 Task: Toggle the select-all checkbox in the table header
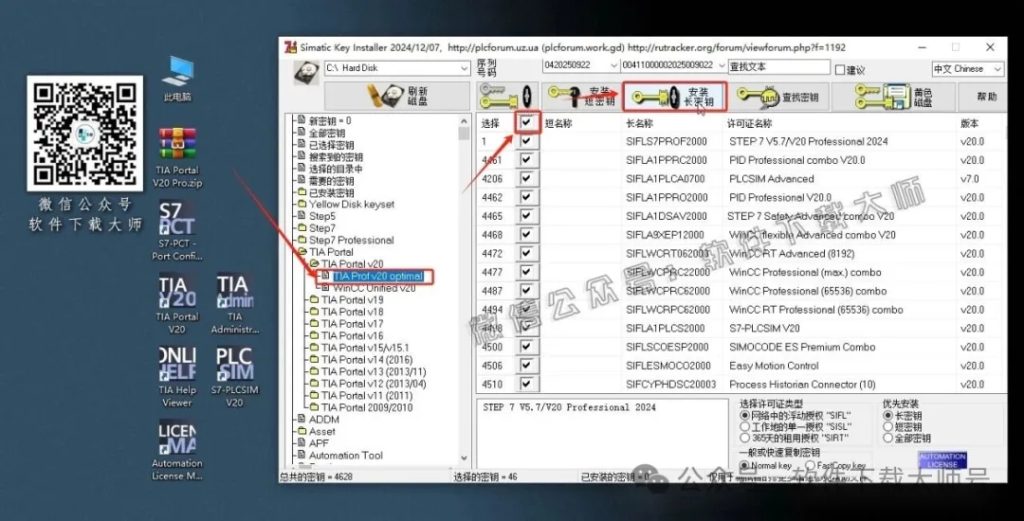tap(526, 122)
